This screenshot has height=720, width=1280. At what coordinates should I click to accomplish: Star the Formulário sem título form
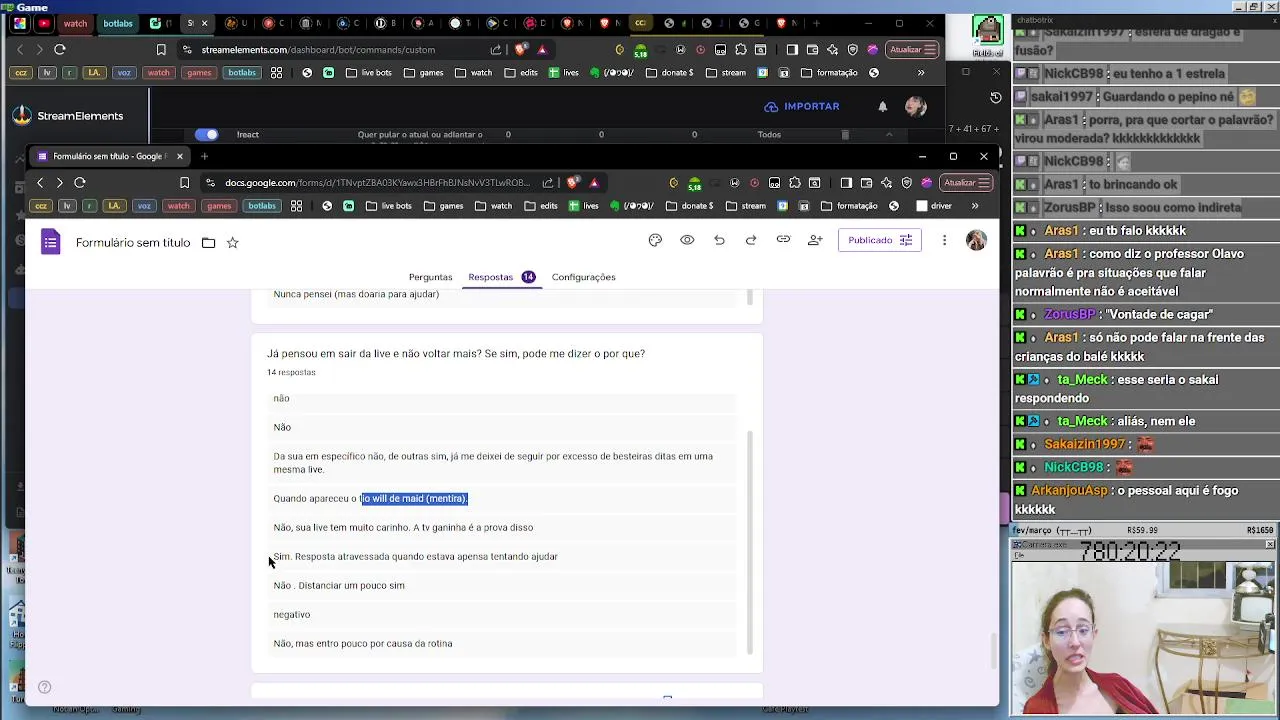tap(232, 242)
